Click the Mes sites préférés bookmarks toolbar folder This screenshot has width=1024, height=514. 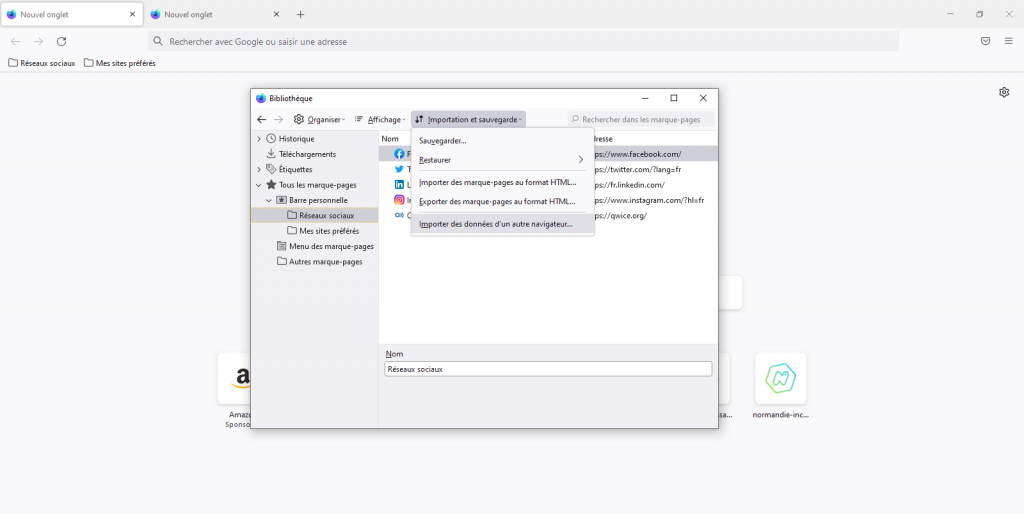pos(120,63)
